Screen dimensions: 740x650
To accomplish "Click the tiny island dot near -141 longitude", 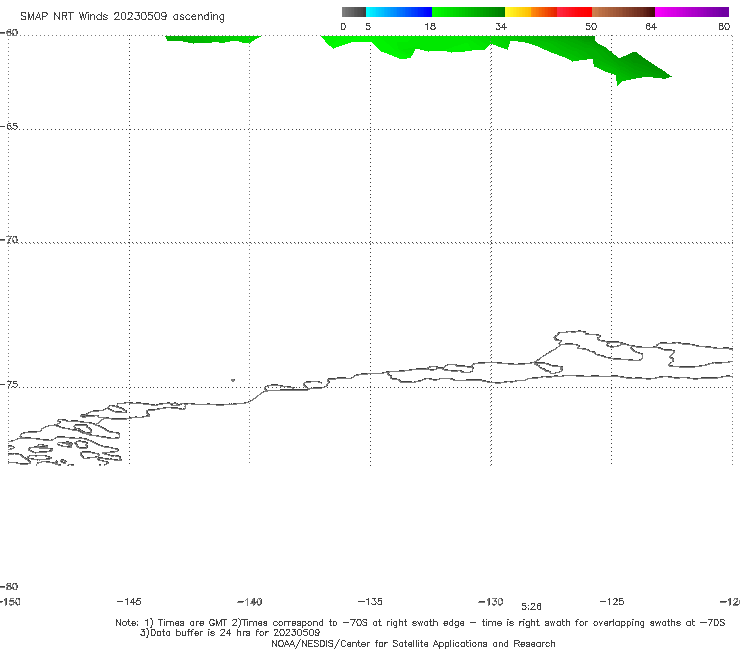I will coord(233,380).
